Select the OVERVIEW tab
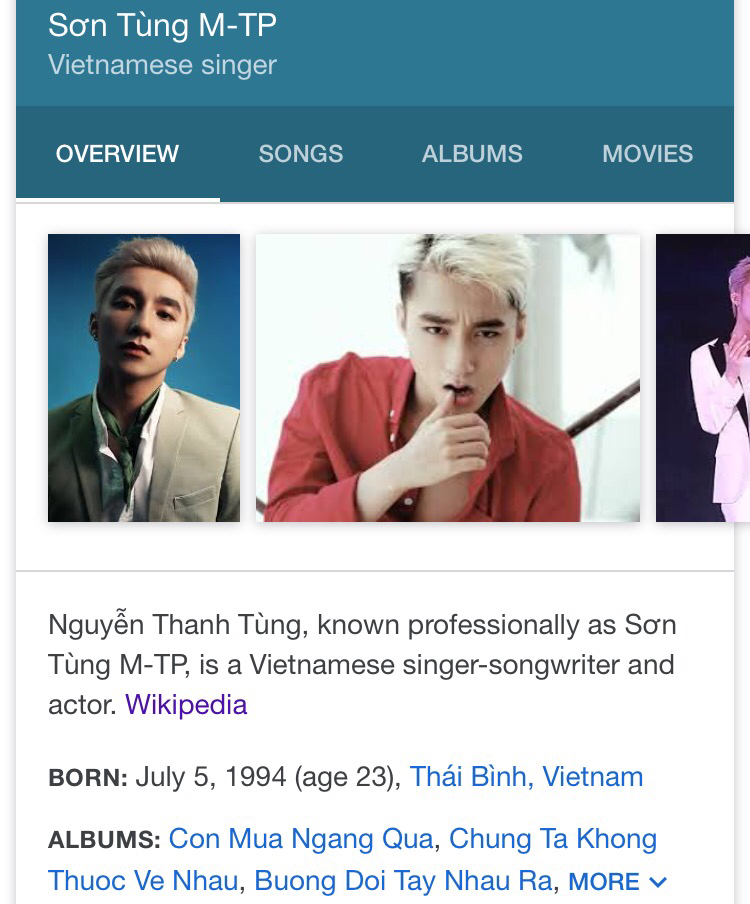This screenshot has height=904, width=750. (117, 154)
